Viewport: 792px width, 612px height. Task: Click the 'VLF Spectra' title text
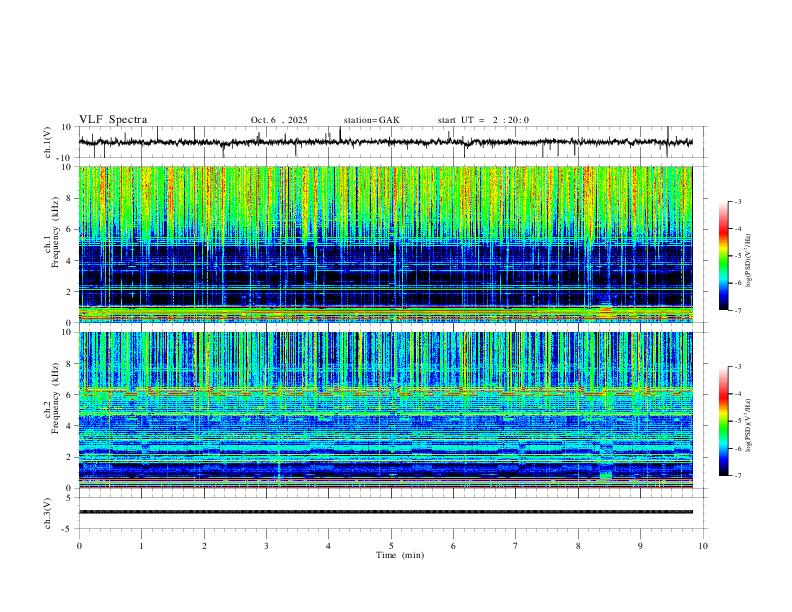pos(113,120)
